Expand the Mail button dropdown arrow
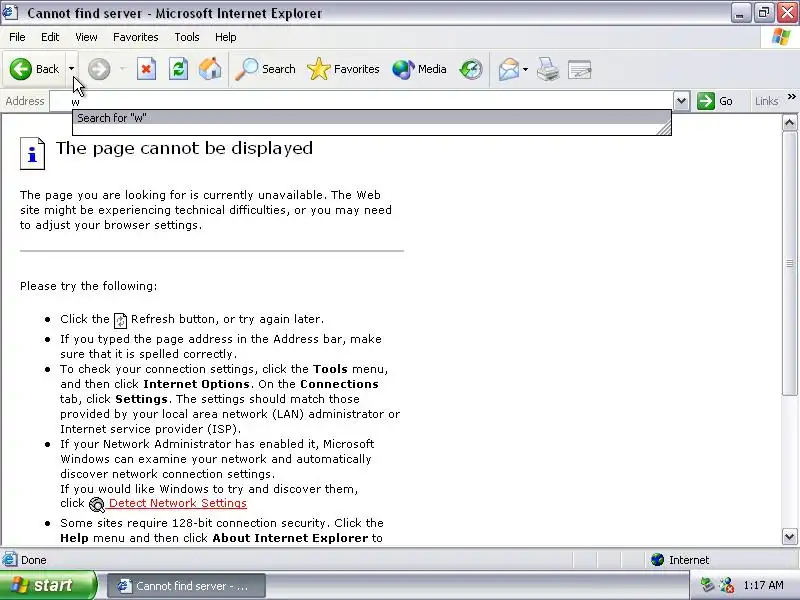Viewport: 800px width, 600px height. coord(526,69)
